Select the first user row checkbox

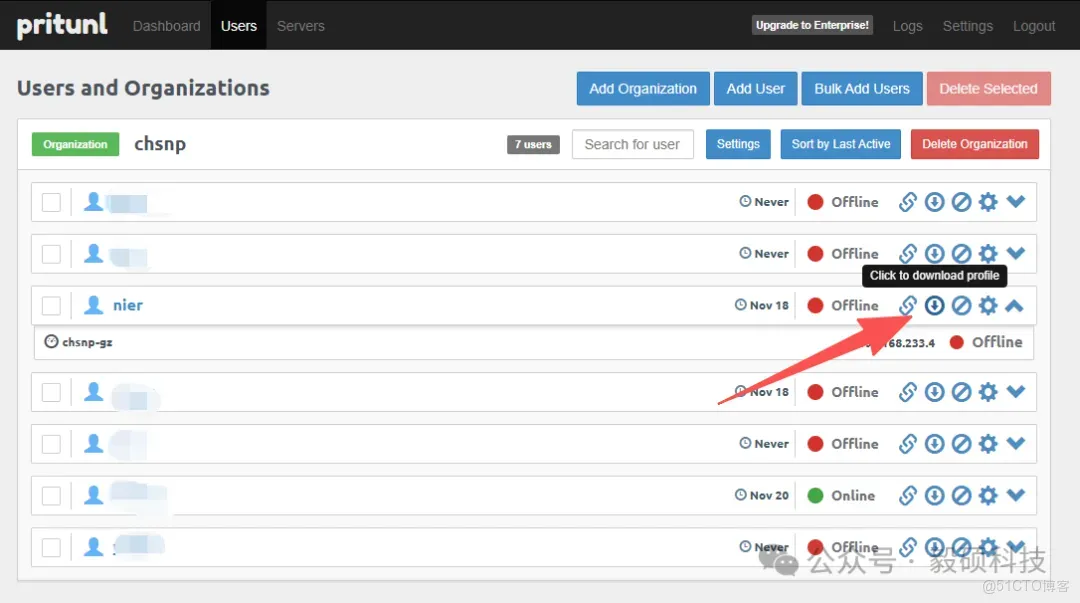coord(51,202)
